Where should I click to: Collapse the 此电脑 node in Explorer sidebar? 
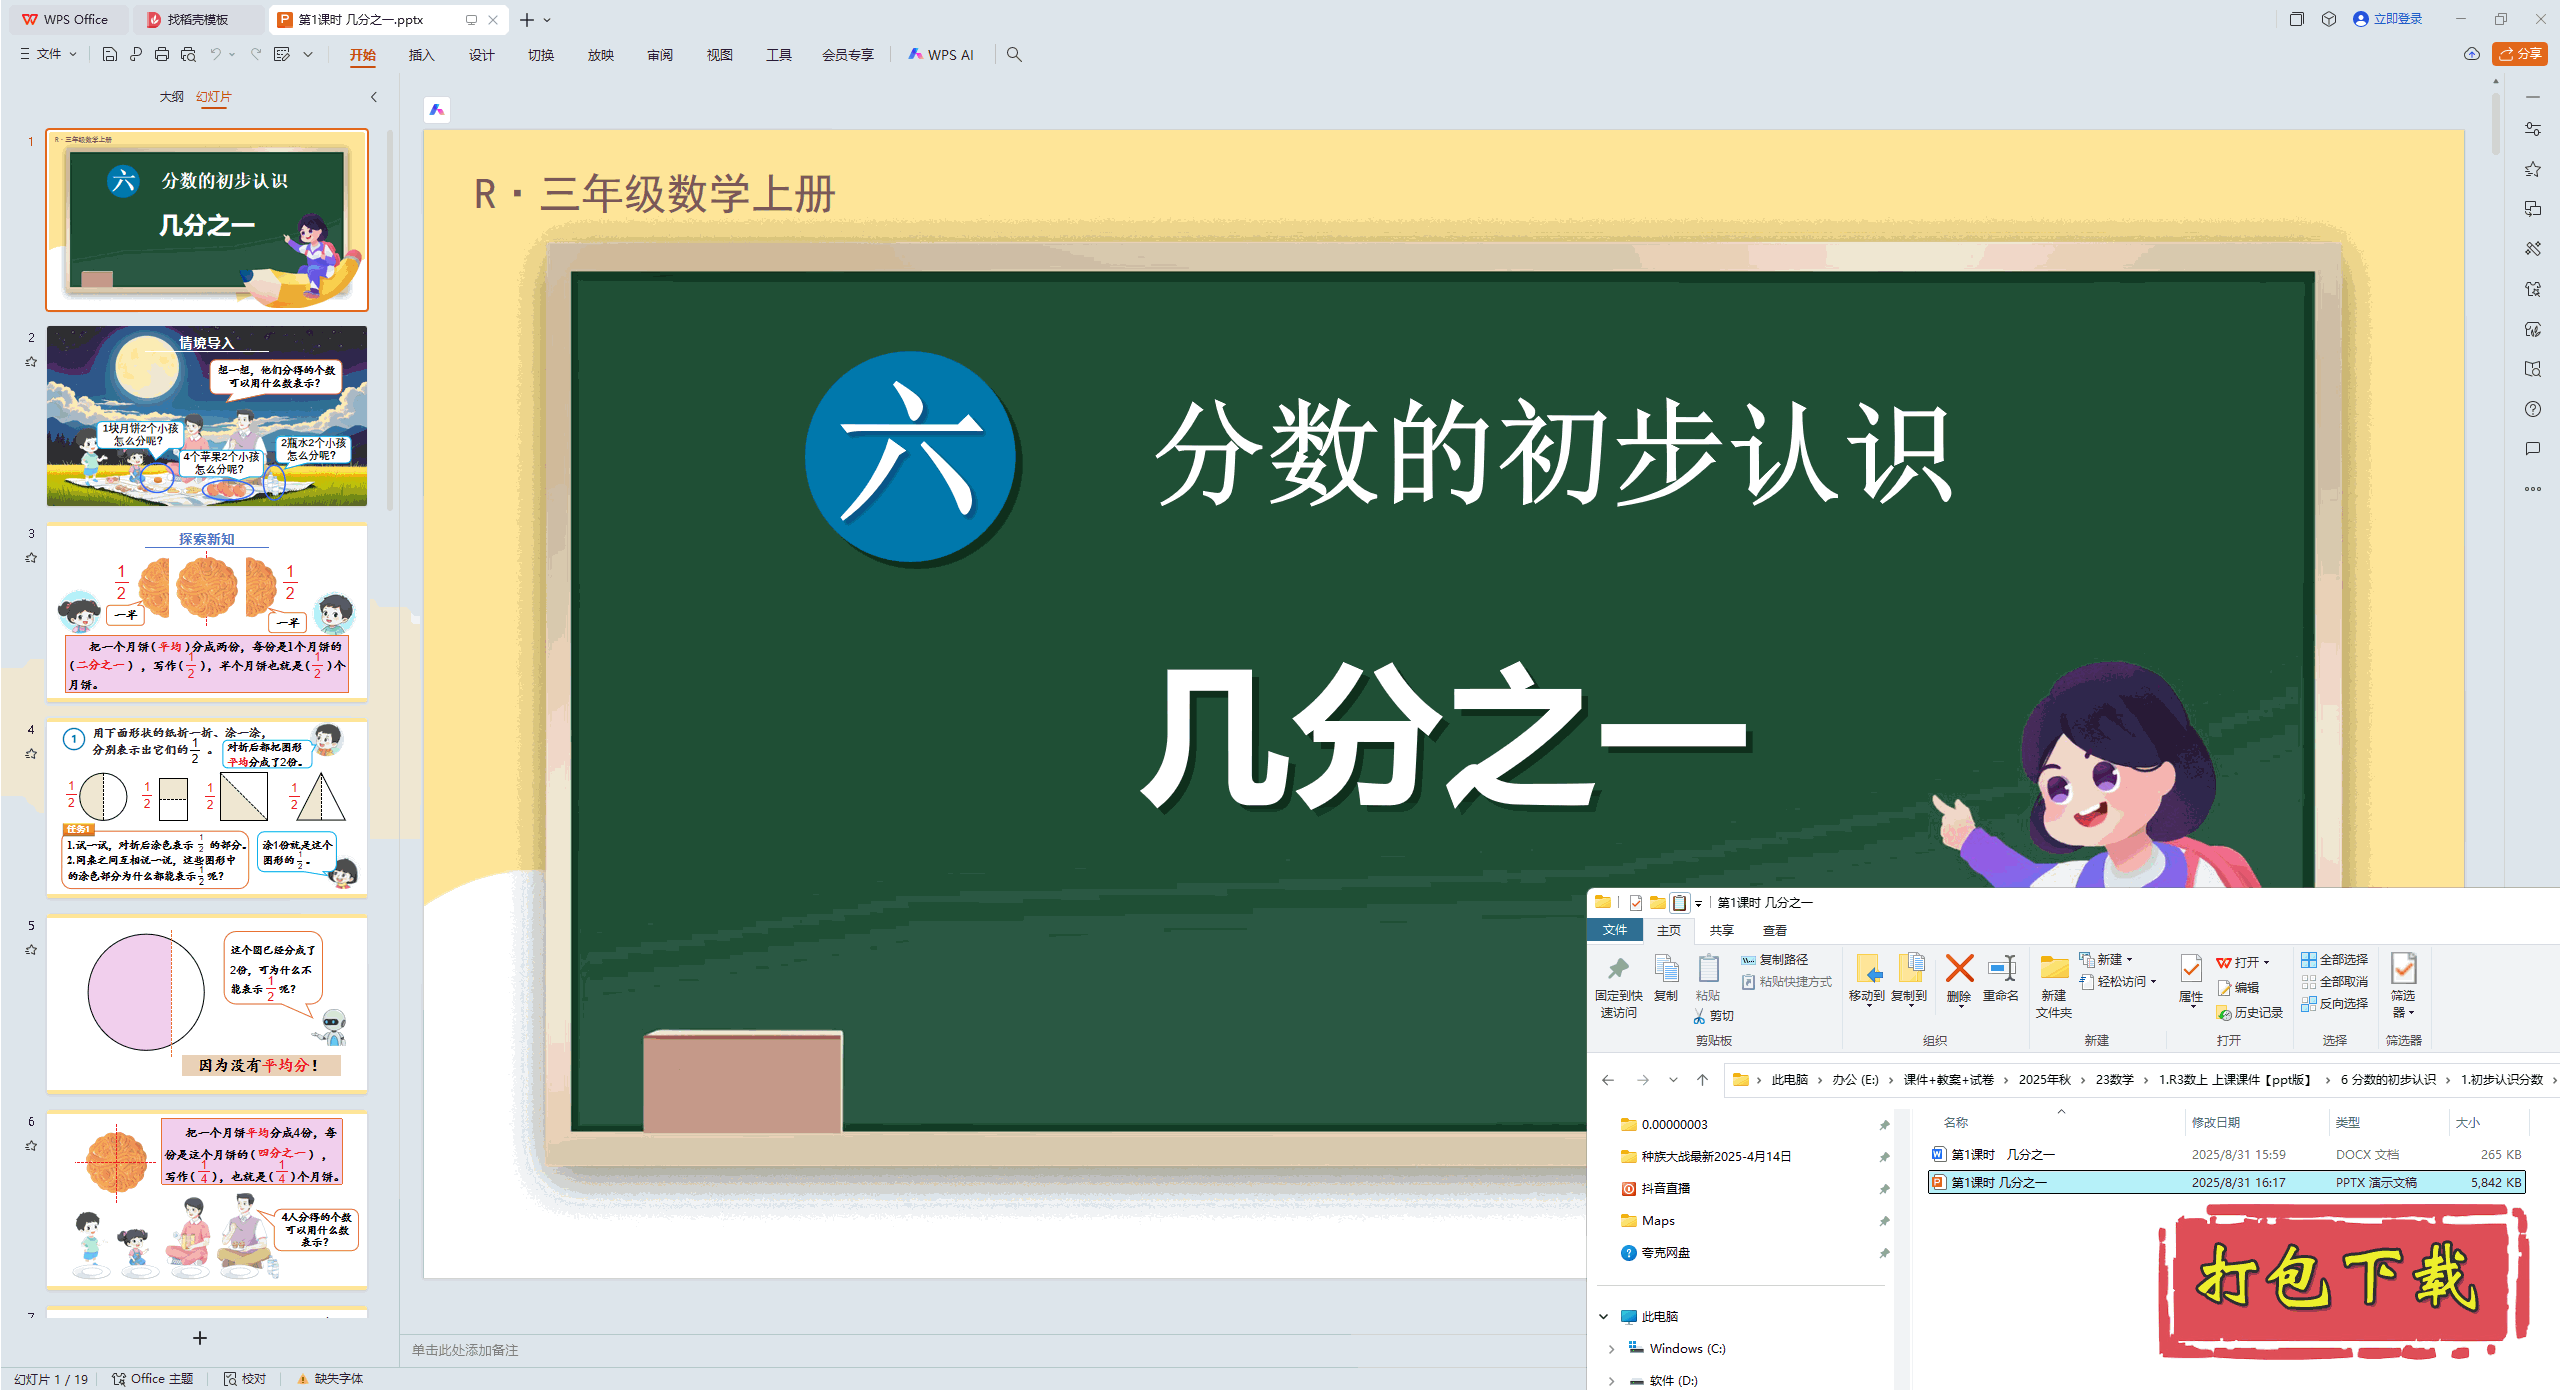1605,1316
